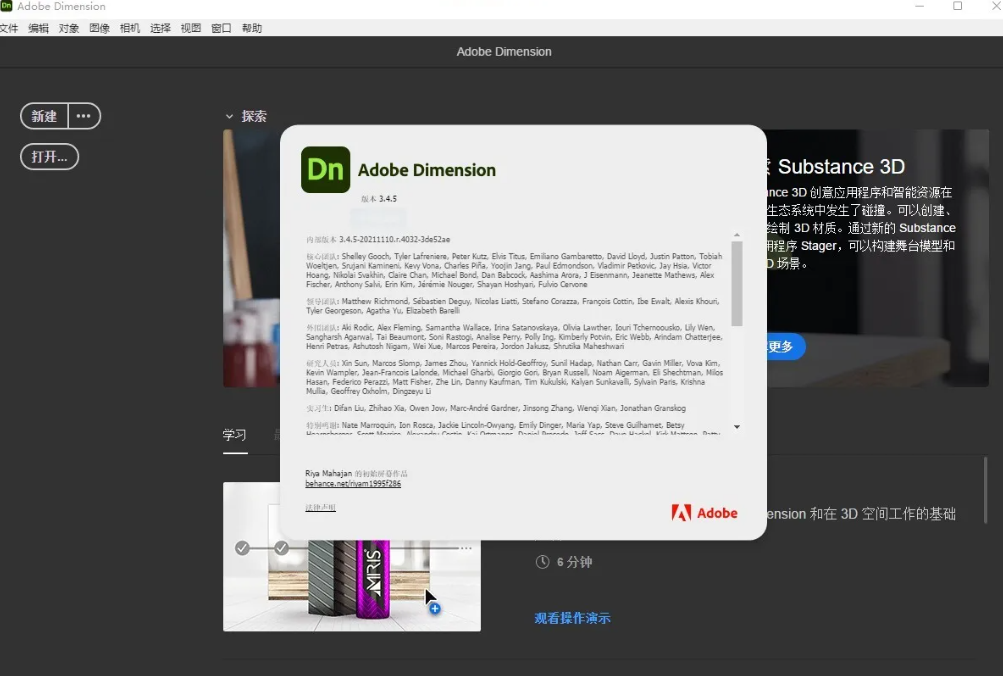Click the second checkmark circle on tutorial thumbnail
This screenshot has height=676, width=1003.
click(x=281, y=548)
